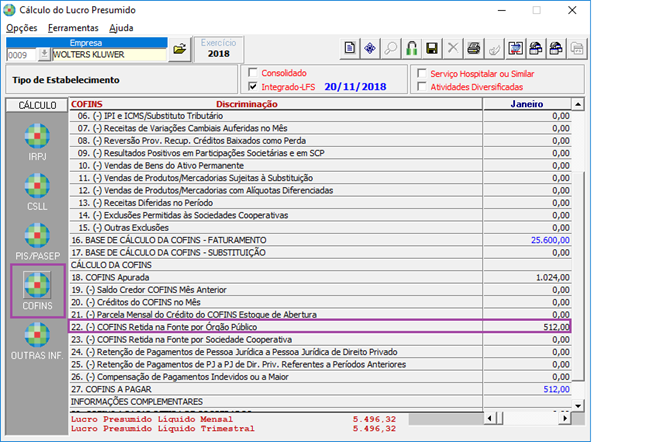Image resolution: width=670 pixels, height=442 pixels.
Task: Open the Ajuda menu
Action: tap(121, 28)
